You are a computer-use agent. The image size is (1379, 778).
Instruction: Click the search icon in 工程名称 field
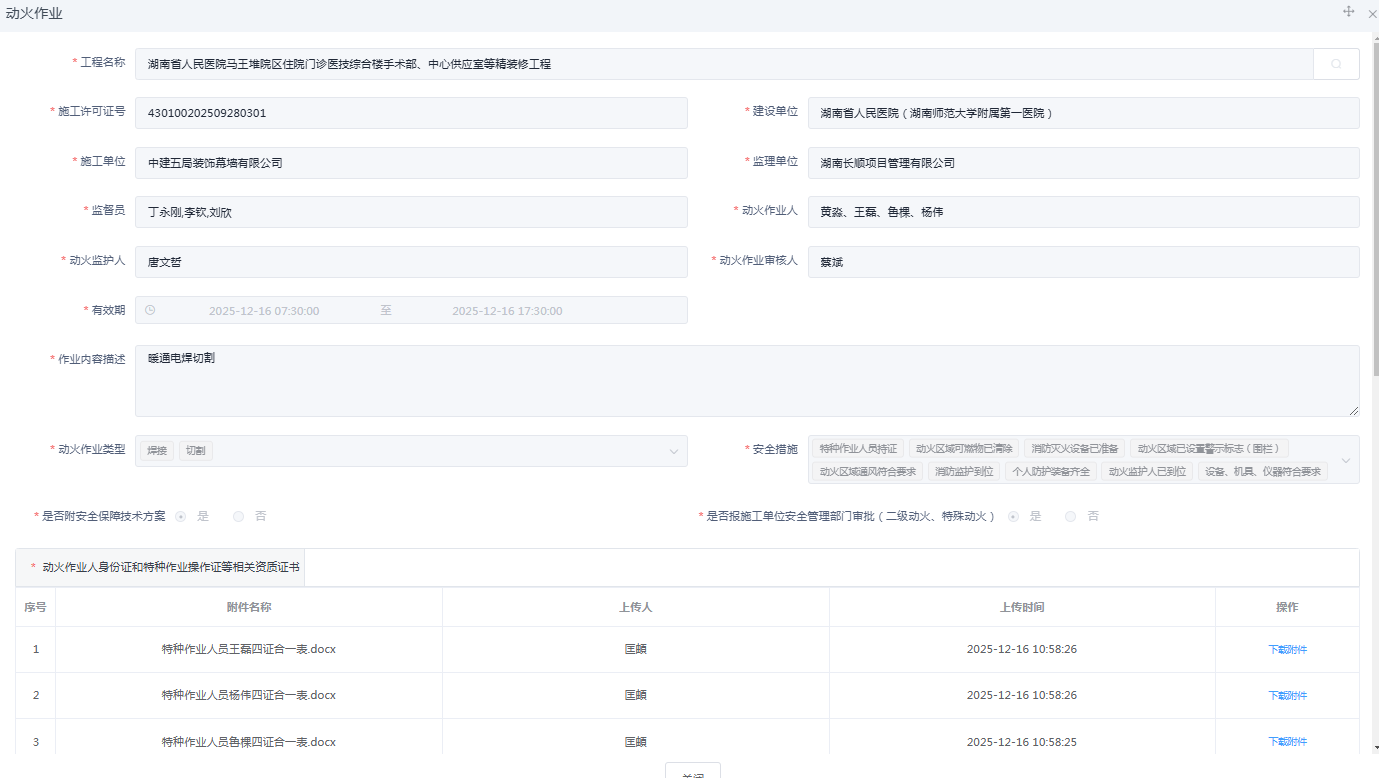click(x=1335, y=64)
